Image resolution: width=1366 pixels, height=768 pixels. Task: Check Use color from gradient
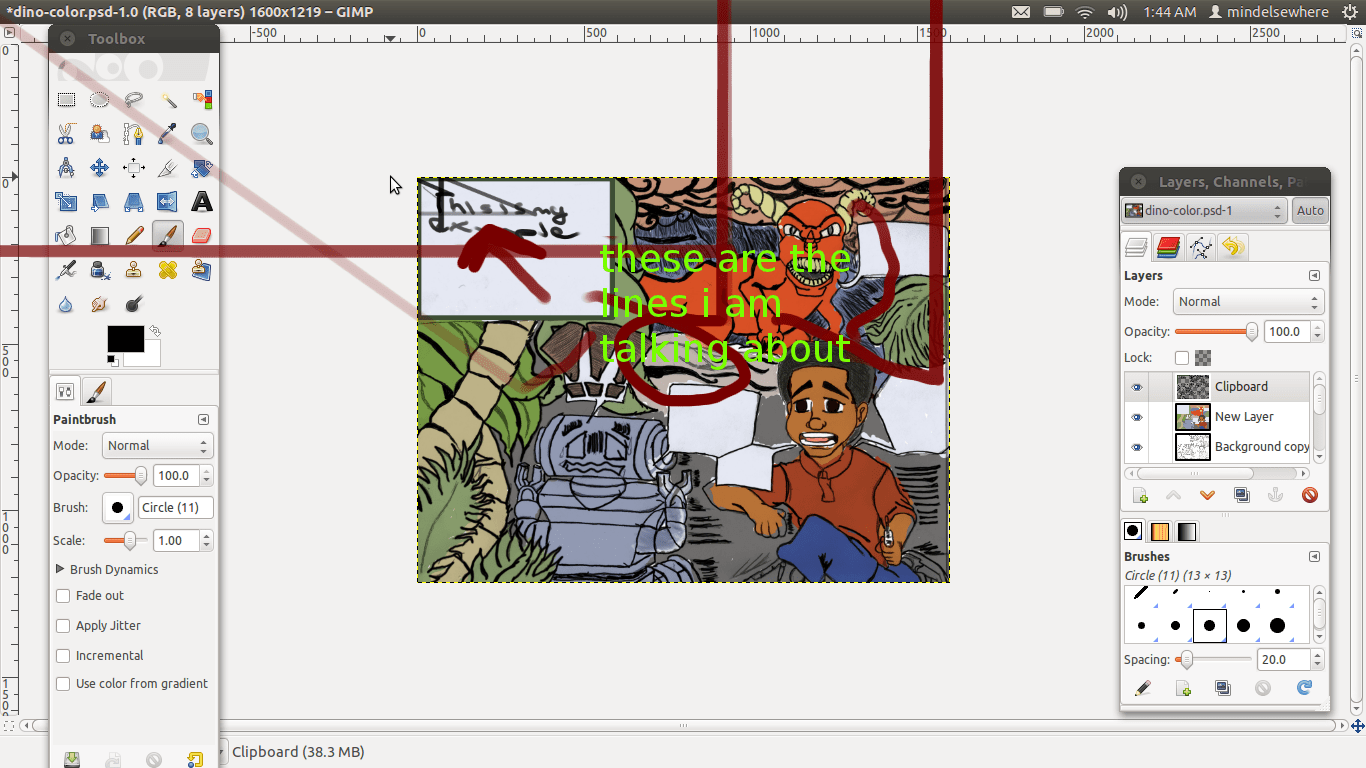(x=63, y=684)
